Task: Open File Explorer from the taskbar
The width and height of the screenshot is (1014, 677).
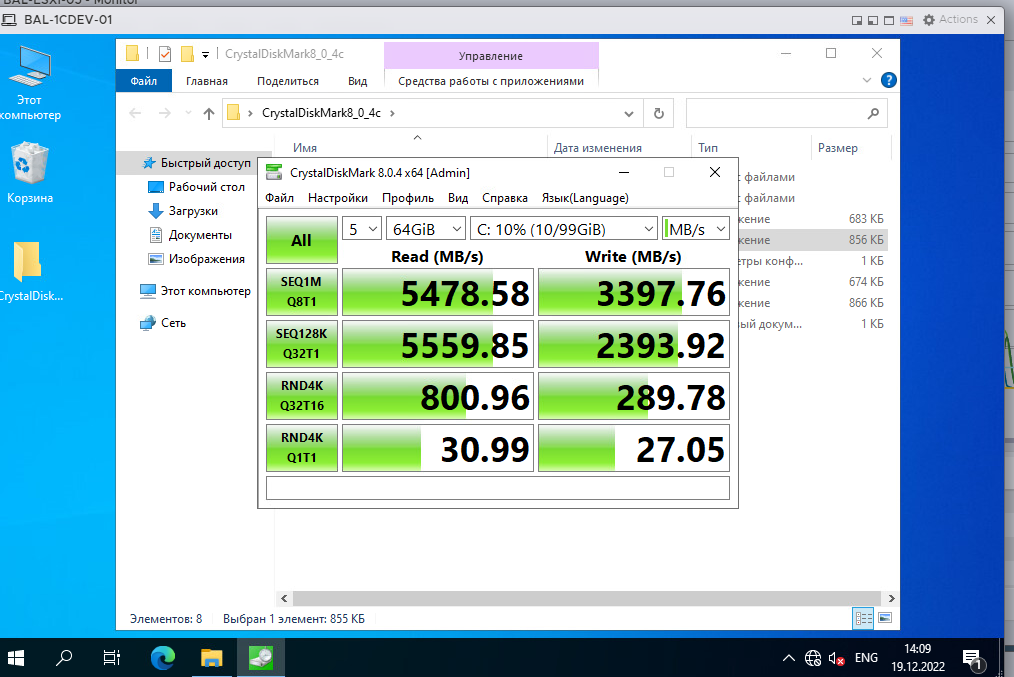Action: pos(211,658)
